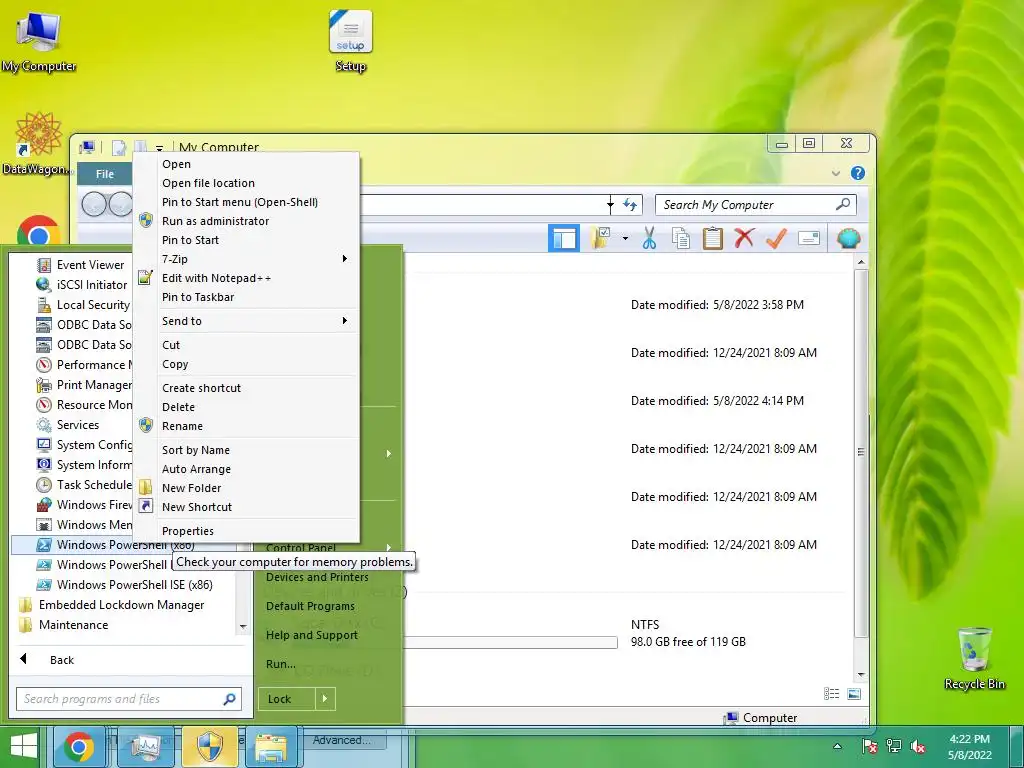Switch to details view icon in status bar
This screenshot has height=768, width=1024.
point(831,694)
